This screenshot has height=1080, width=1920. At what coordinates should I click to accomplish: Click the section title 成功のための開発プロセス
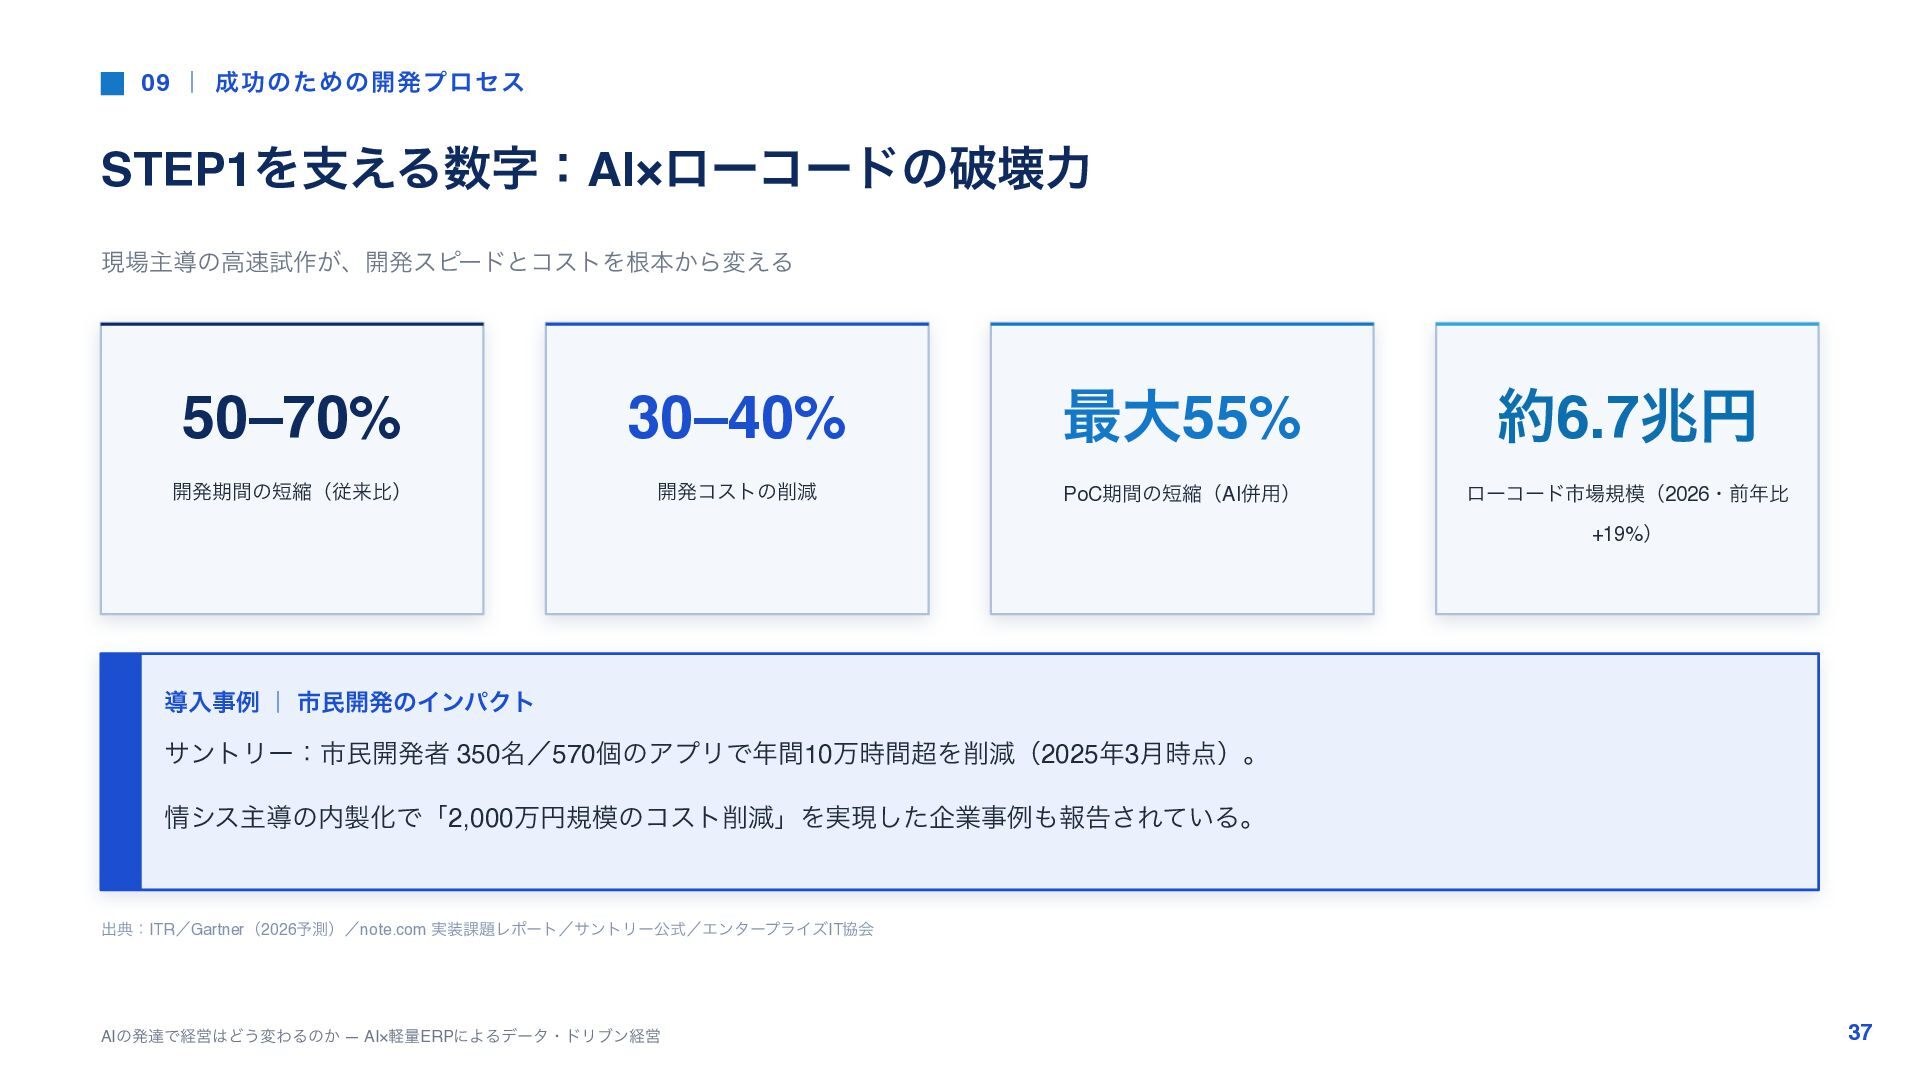click(x=369, y=82)
